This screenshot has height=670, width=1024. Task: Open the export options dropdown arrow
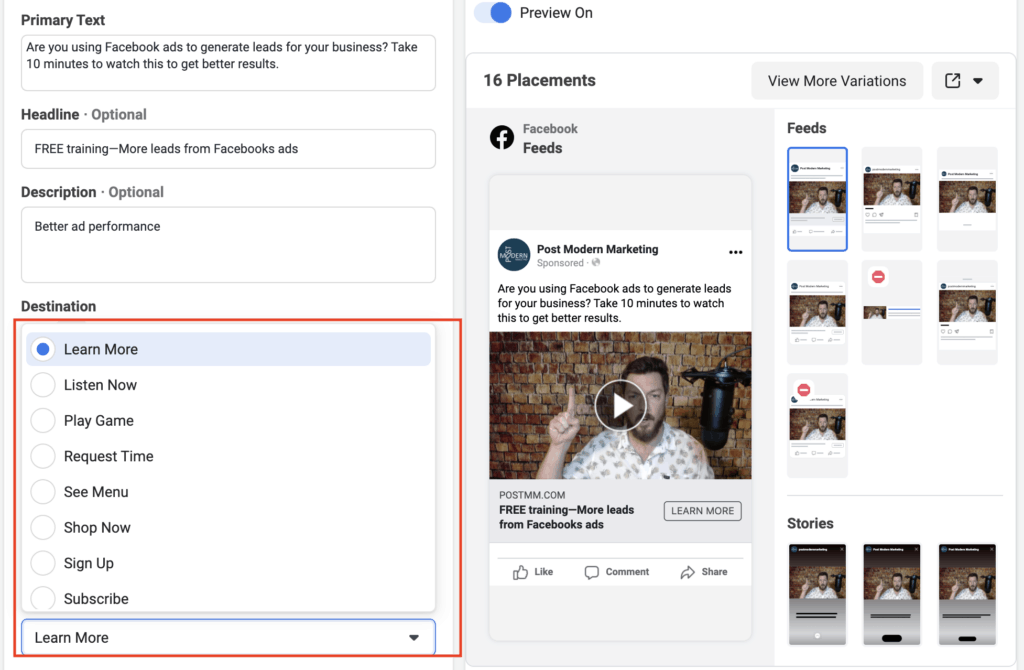[978, 80]
